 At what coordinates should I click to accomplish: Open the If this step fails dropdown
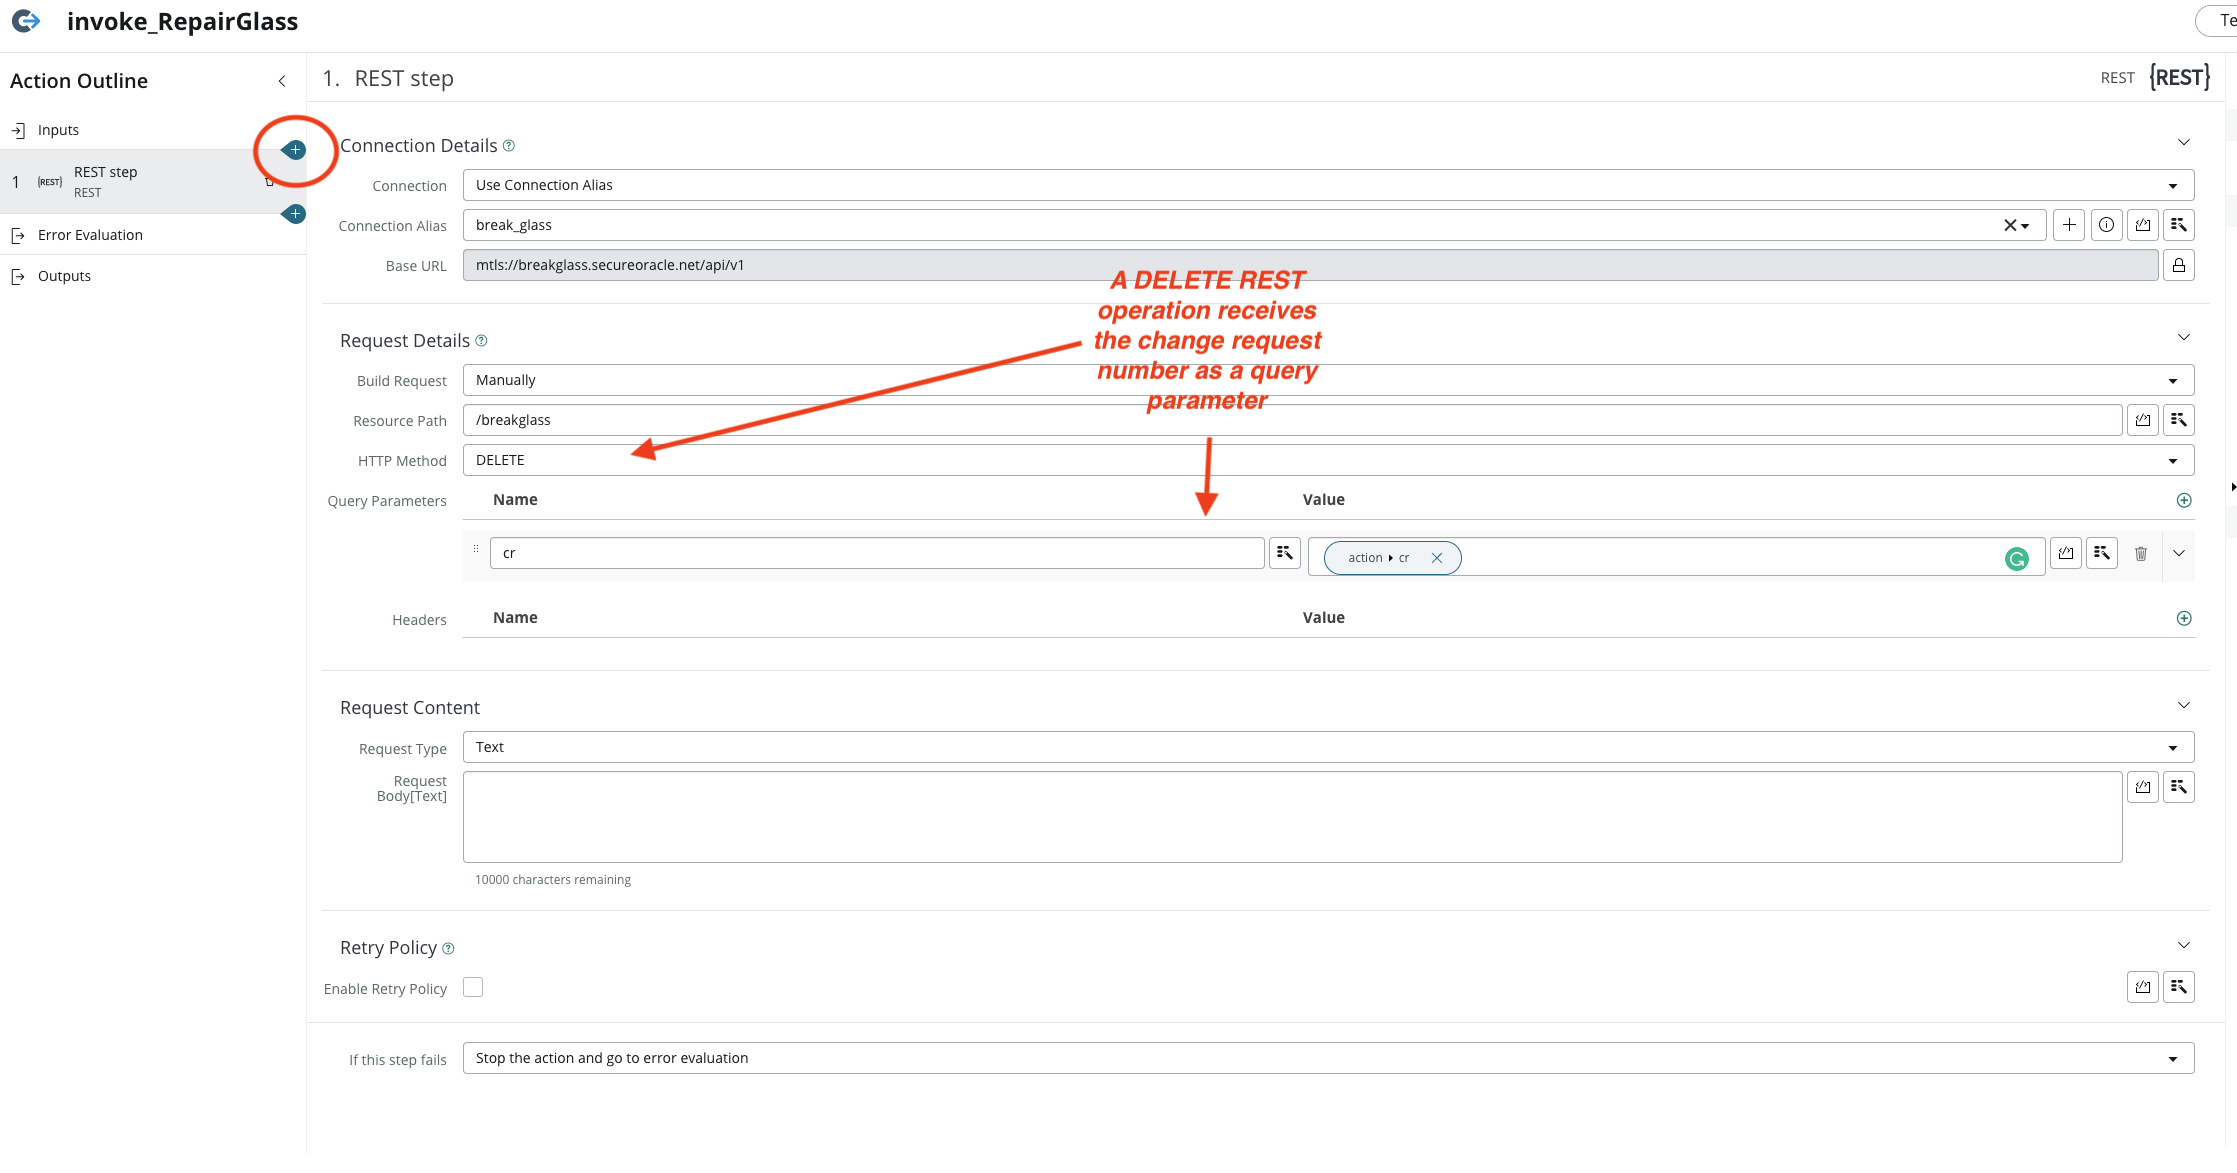(x=1328, y=1058)
